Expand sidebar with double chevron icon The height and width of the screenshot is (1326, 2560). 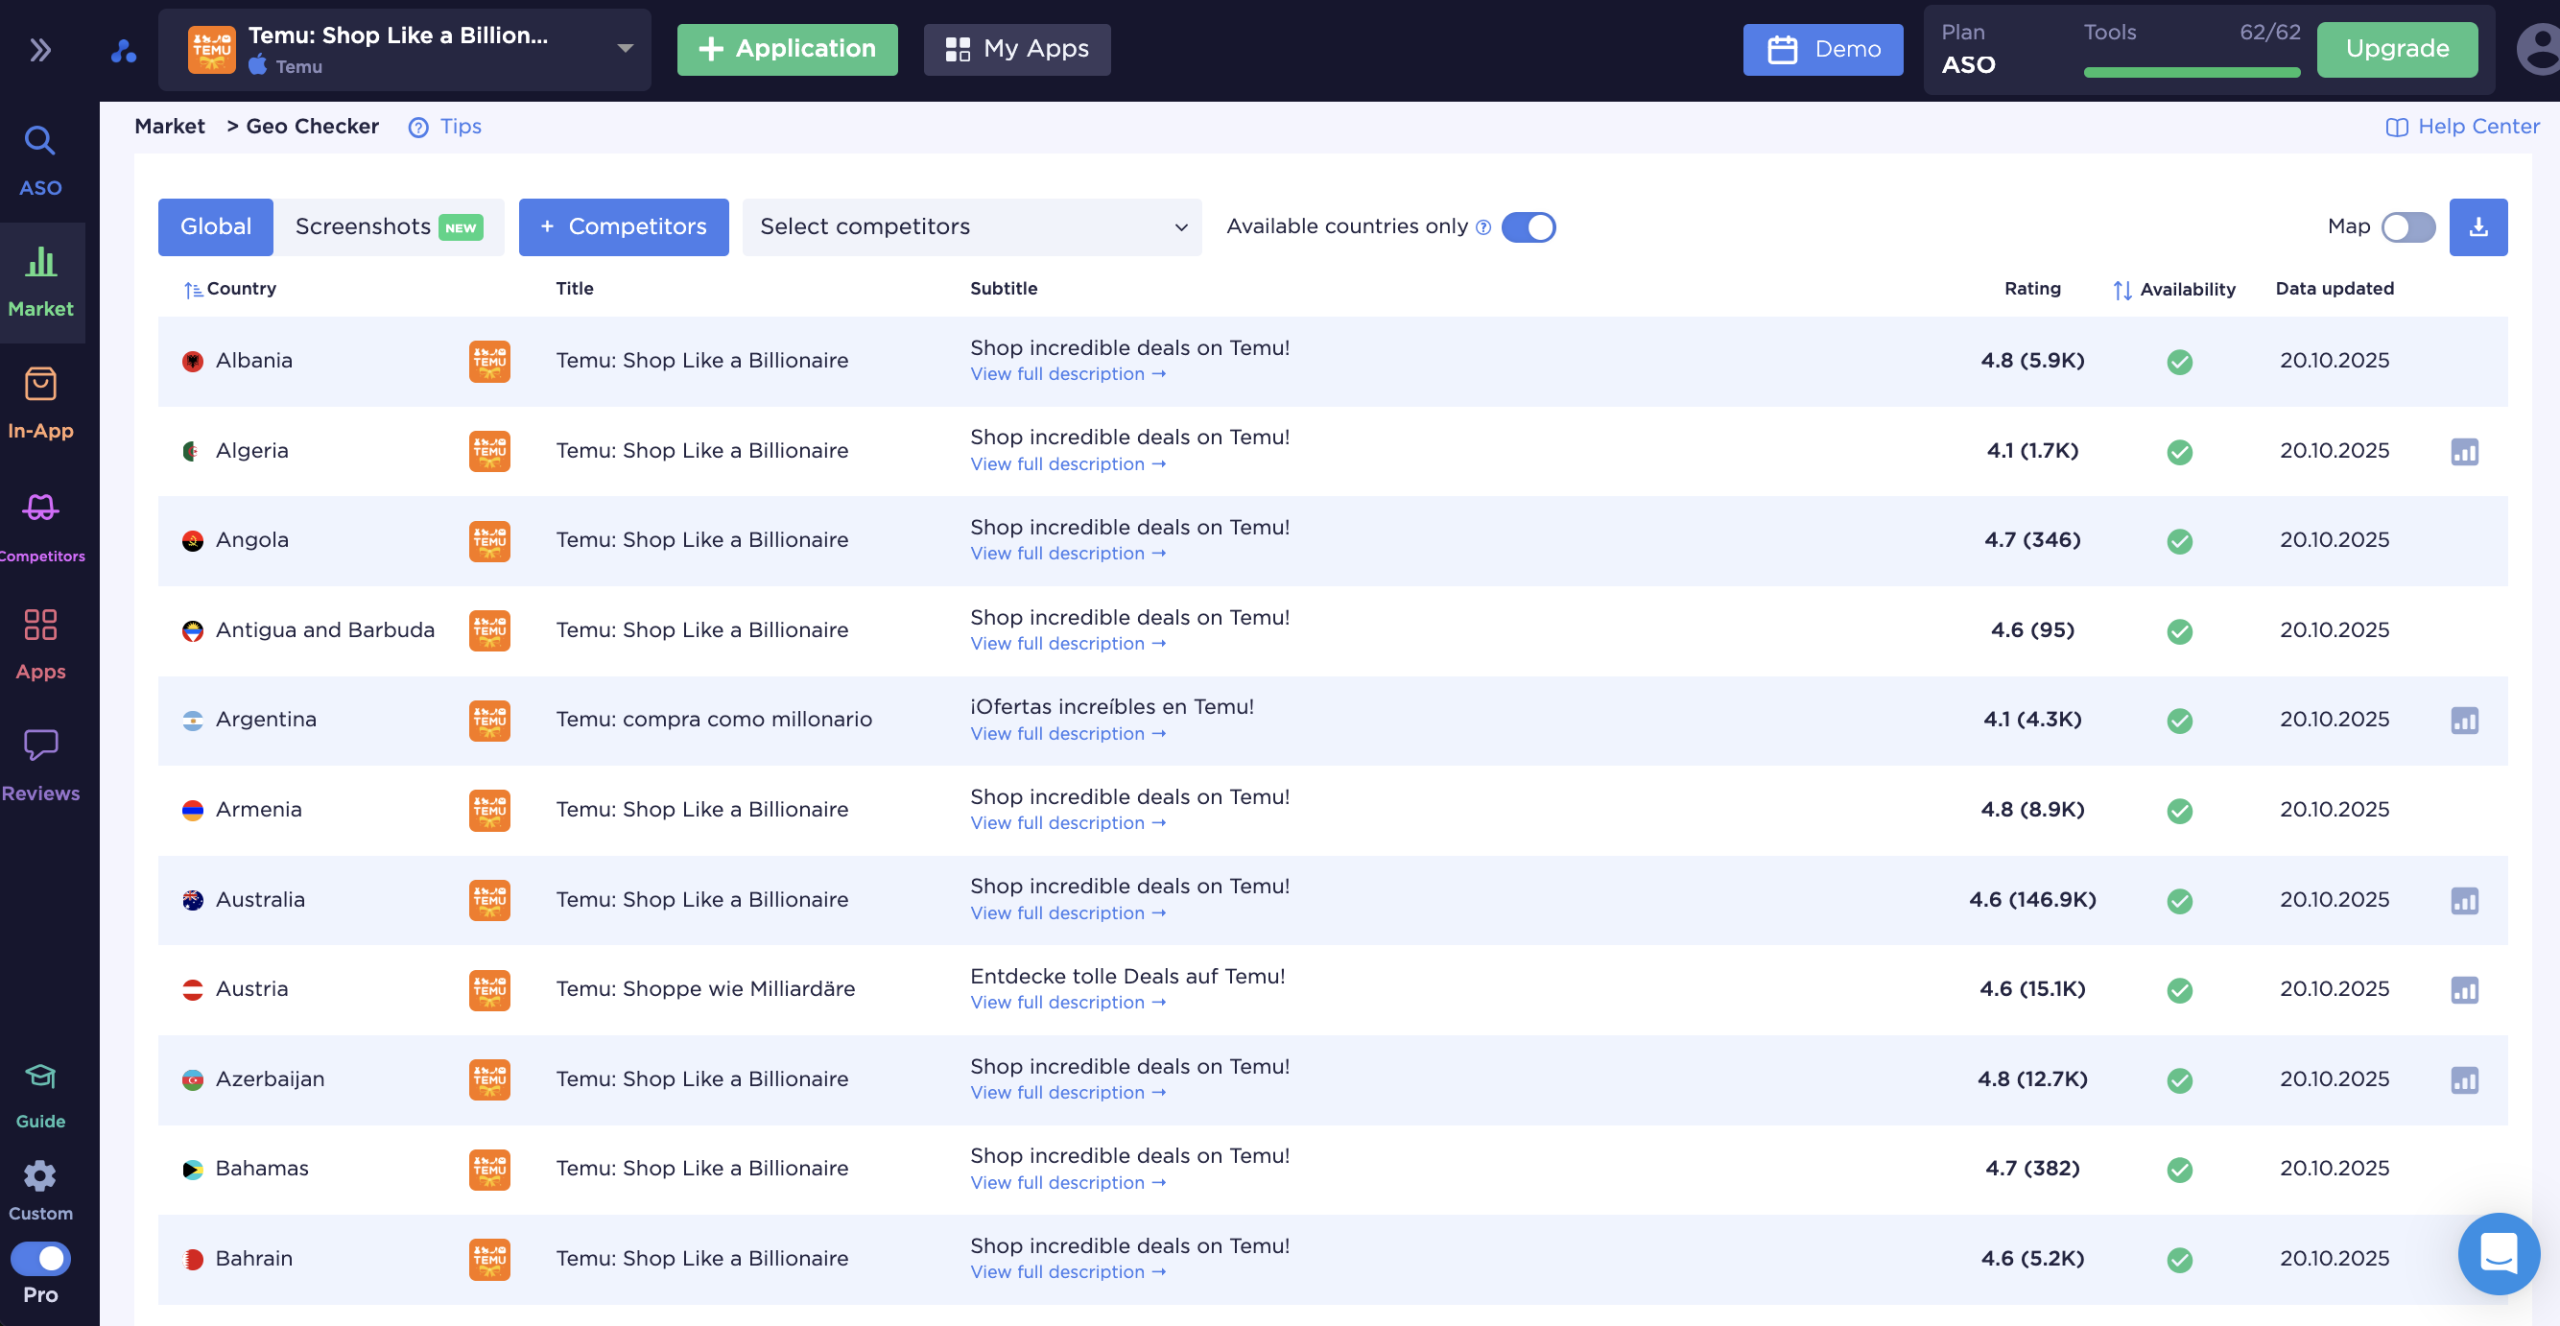pyautogui.click(x=40, y=50)
